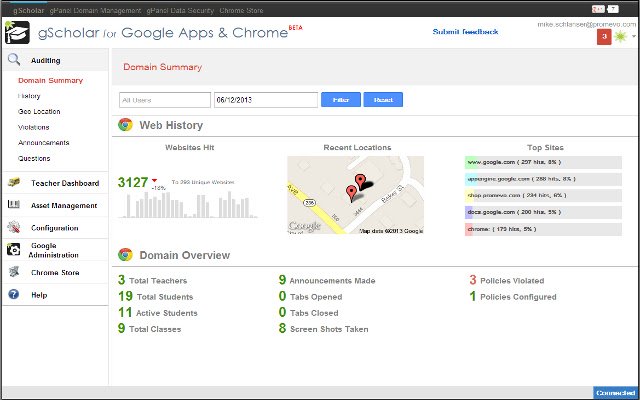Screen dimensions: 640x400
Task: Click the gScholar graduation cap logo
Action: [x=17, y=33]
